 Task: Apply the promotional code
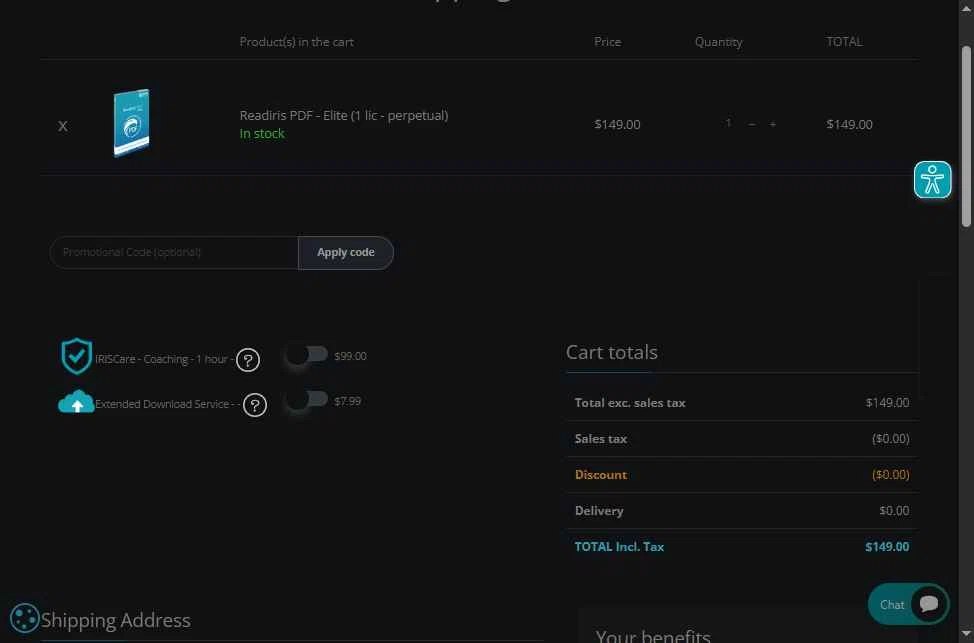[346, 252]
